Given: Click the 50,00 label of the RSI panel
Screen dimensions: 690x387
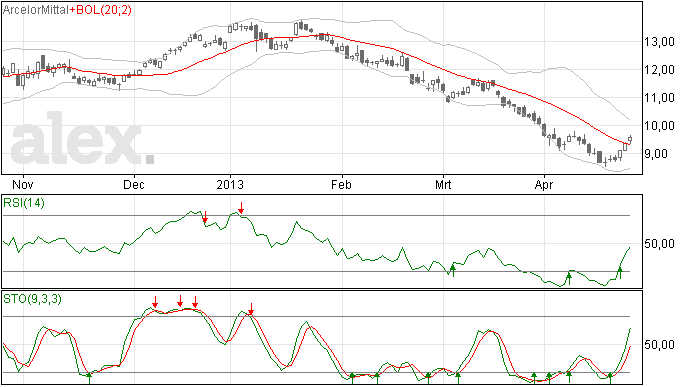Looking at the screenshot, I should 659,243.
